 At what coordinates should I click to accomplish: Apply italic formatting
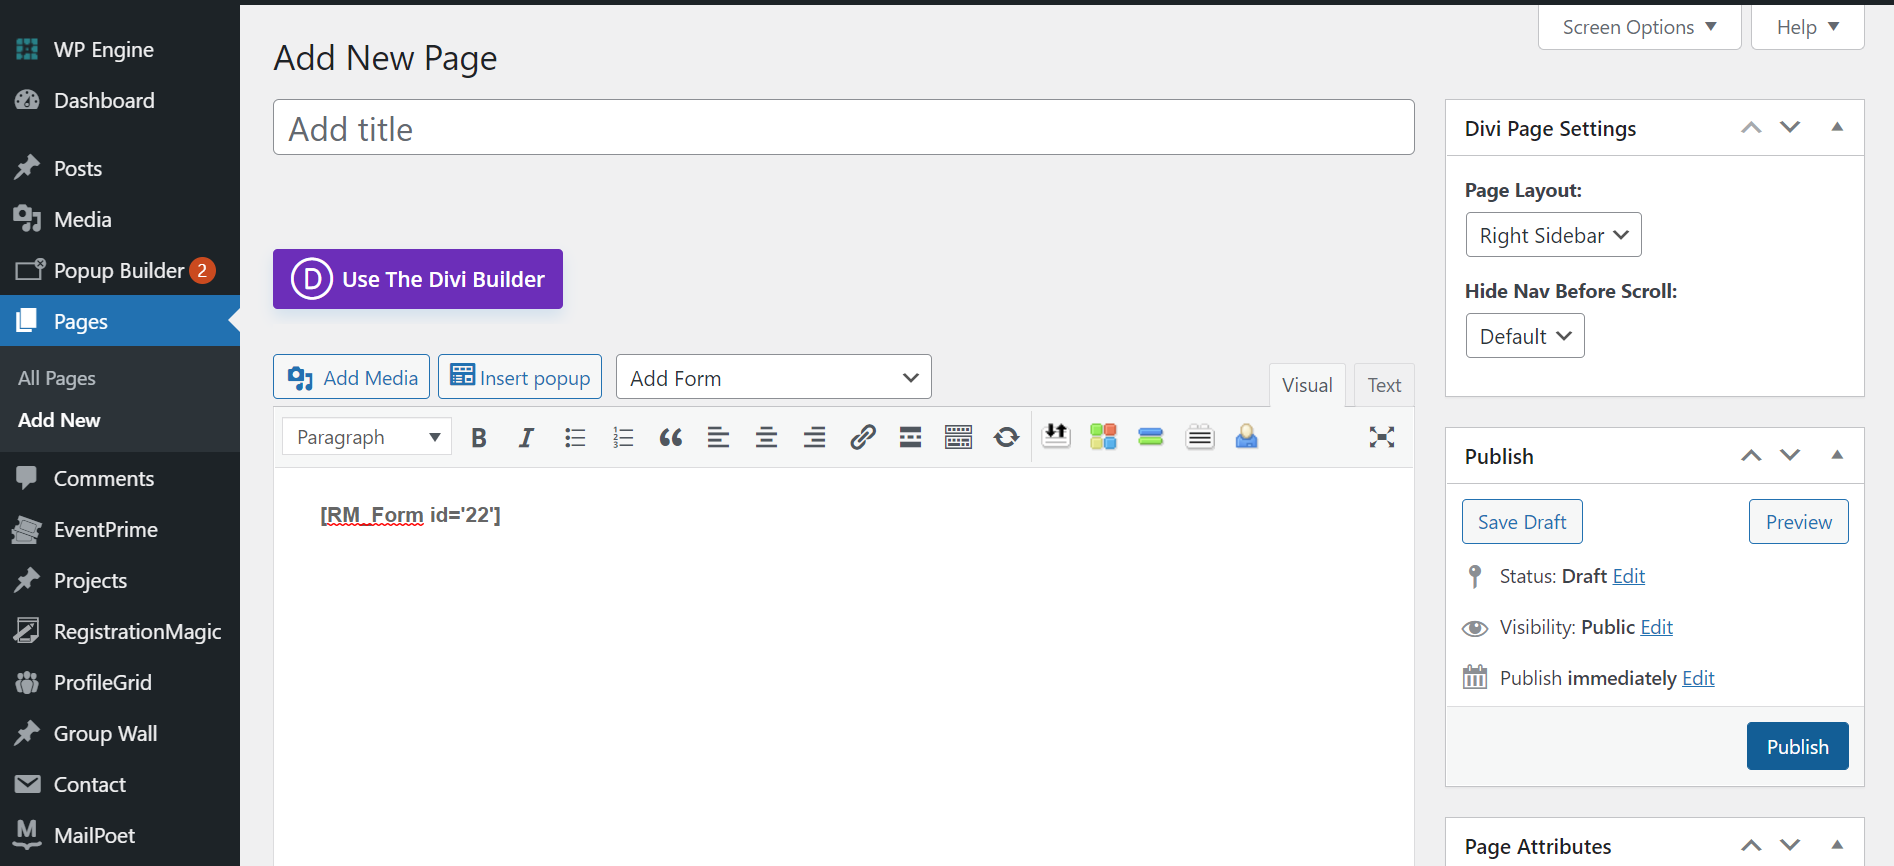(526, 437)
